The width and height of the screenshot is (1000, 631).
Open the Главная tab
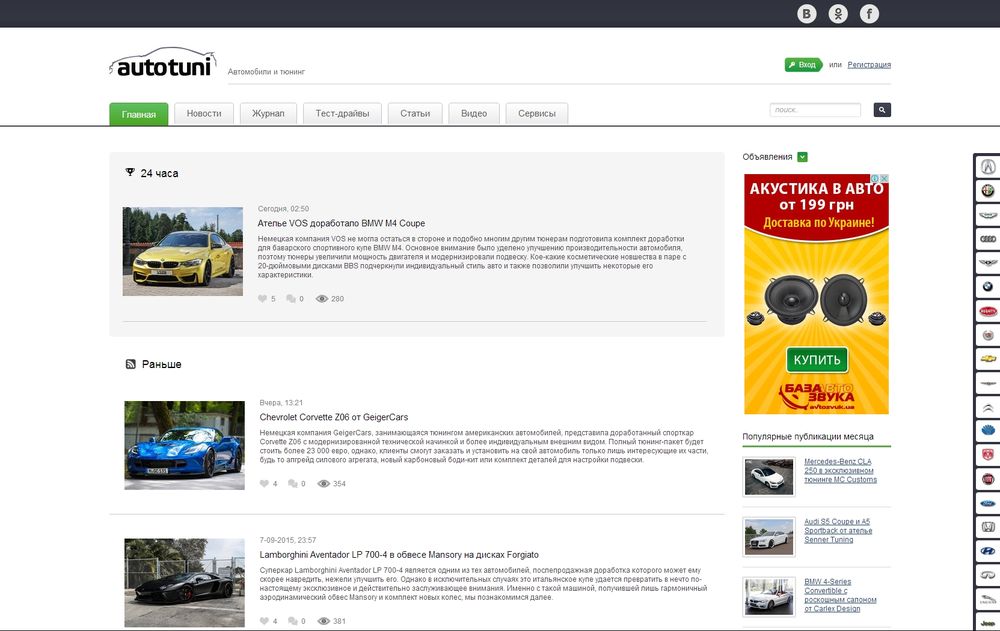138,114
